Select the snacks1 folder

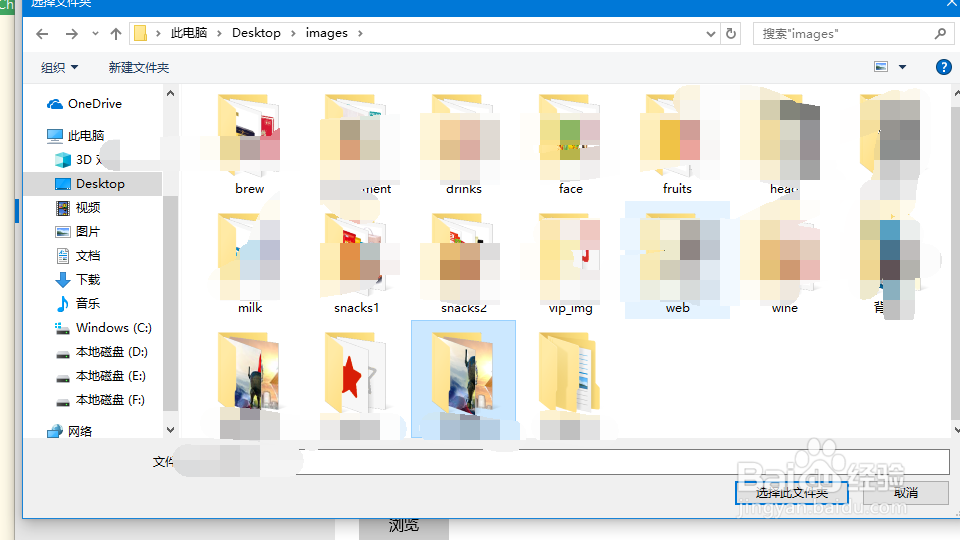[x=356, y=264]
